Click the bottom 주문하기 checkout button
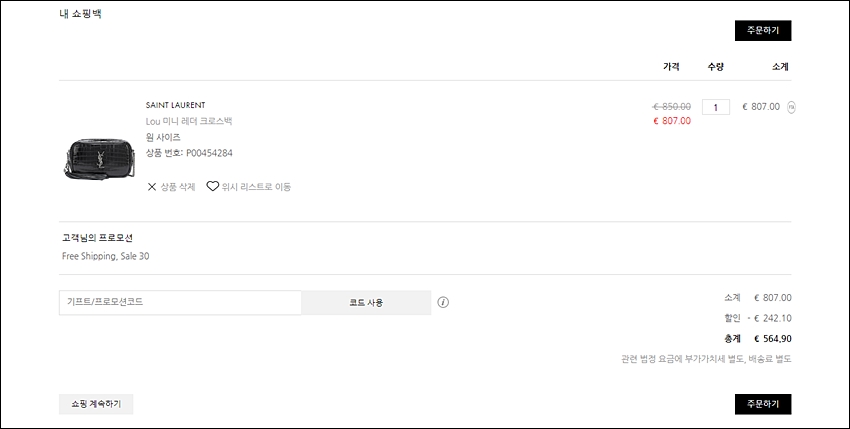This screenshot has height=429, width=850. click(763, 404)
